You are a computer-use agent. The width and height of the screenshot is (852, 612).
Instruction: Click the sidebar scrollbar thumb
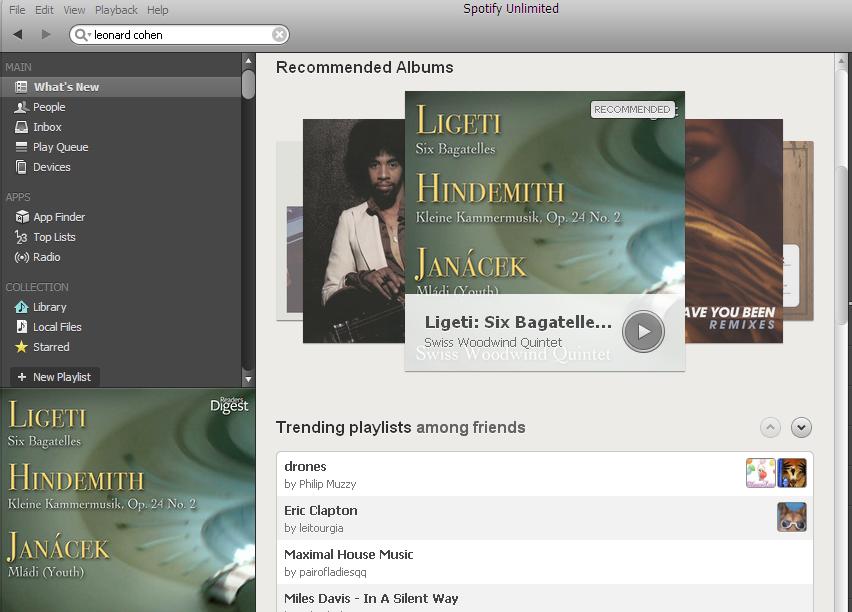pos(248,84)
